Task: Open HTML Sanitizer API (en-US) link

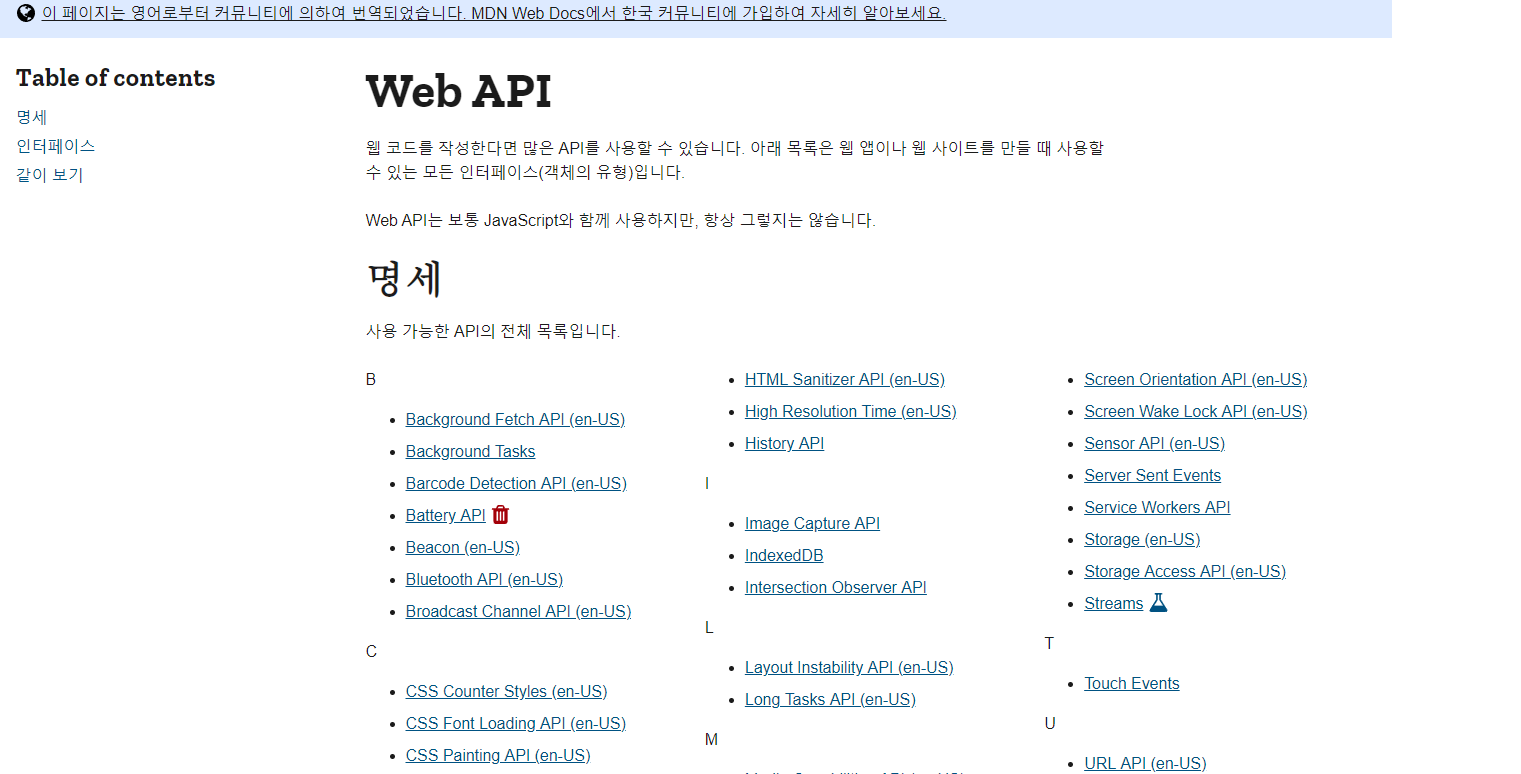Action: click(845, 379)
